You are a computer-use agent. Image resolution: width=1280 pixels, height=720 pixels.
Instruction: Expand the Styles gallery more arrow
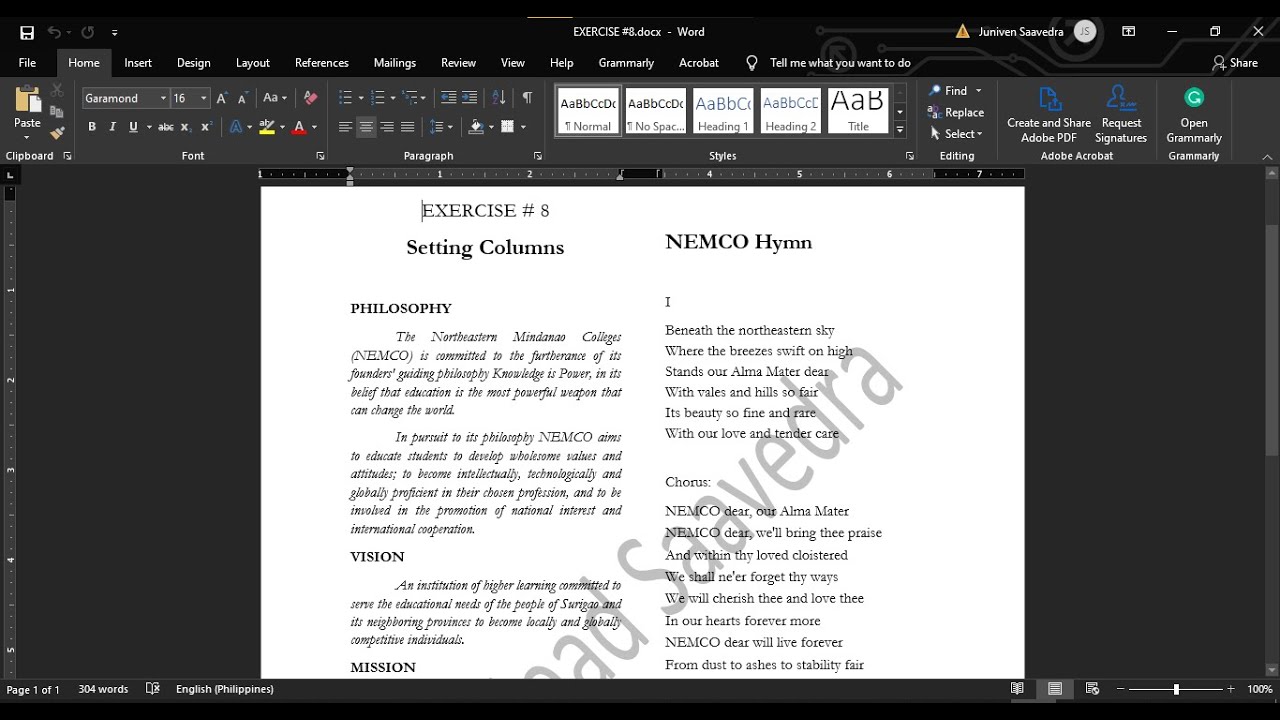point(899,130)
